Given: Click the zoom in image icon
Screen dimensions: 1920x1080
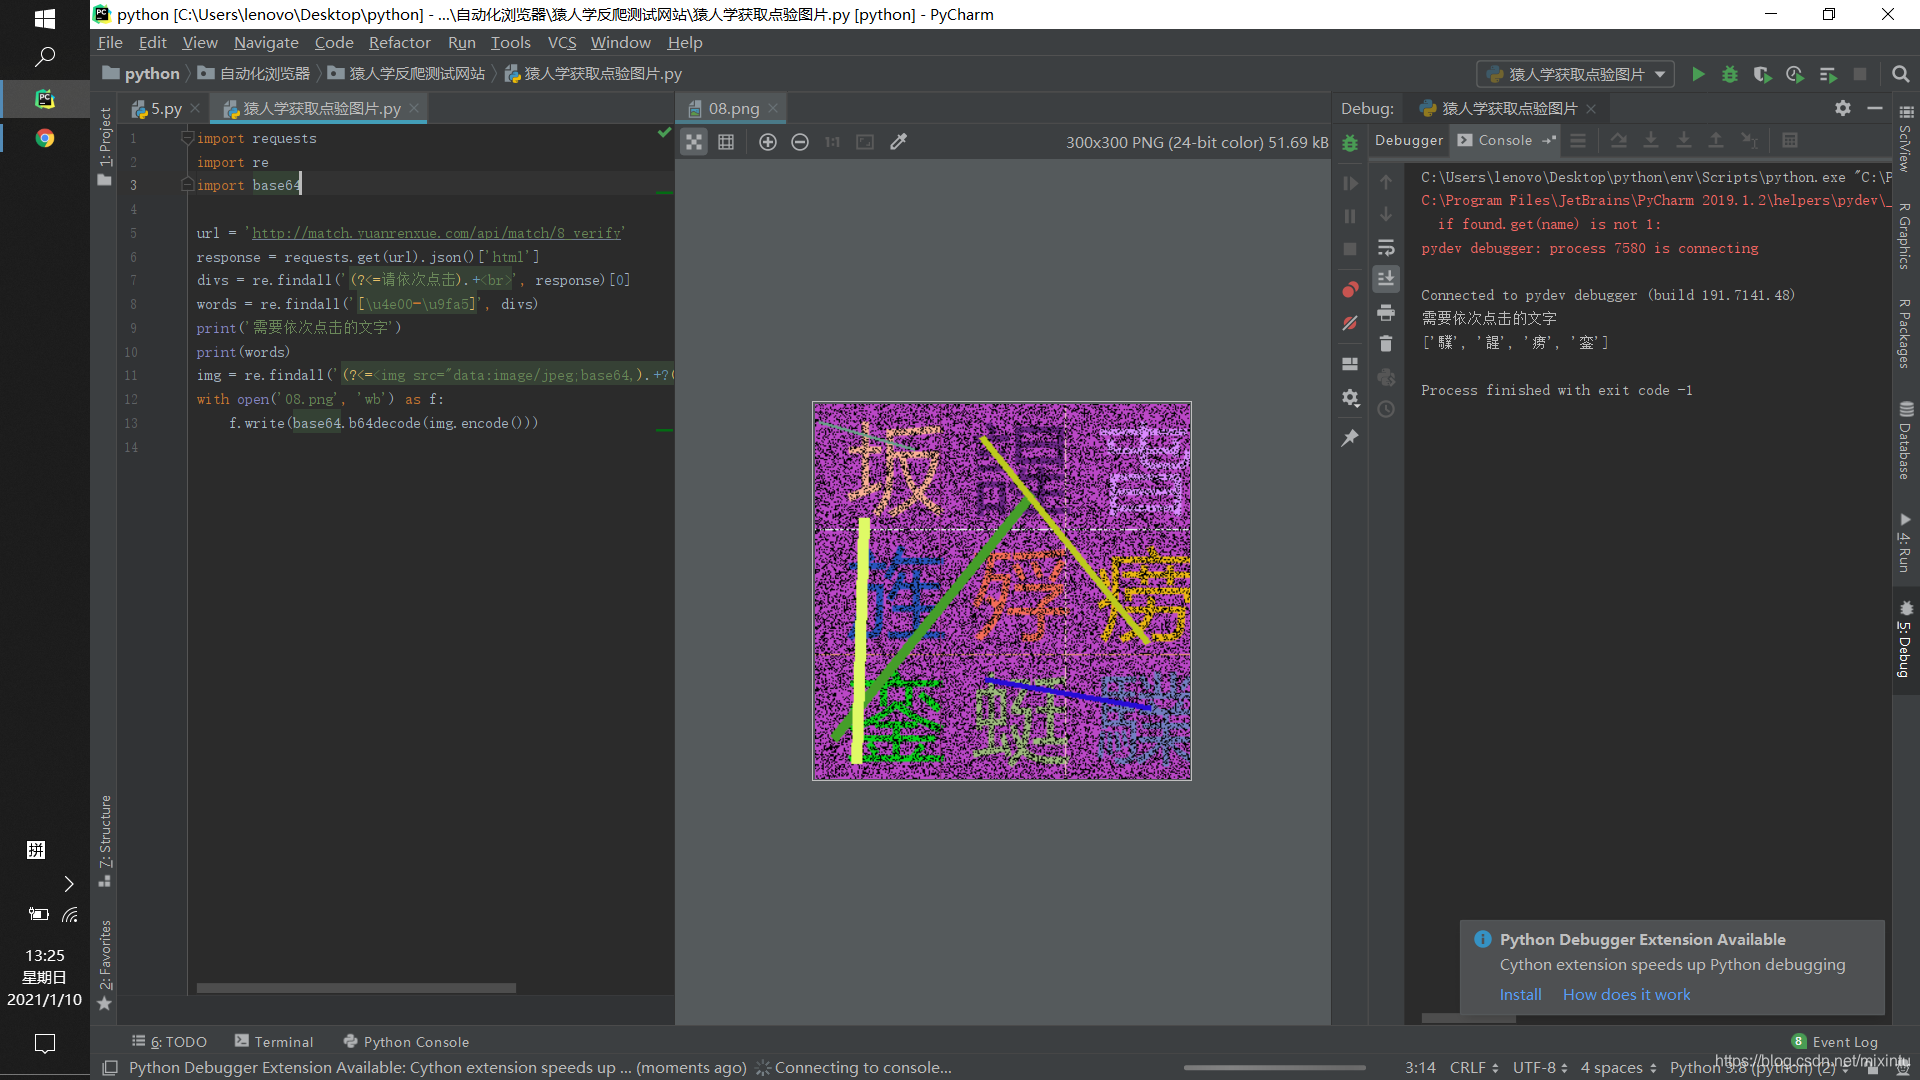Looking at the screenshot, I should click(x=767, y=142).
